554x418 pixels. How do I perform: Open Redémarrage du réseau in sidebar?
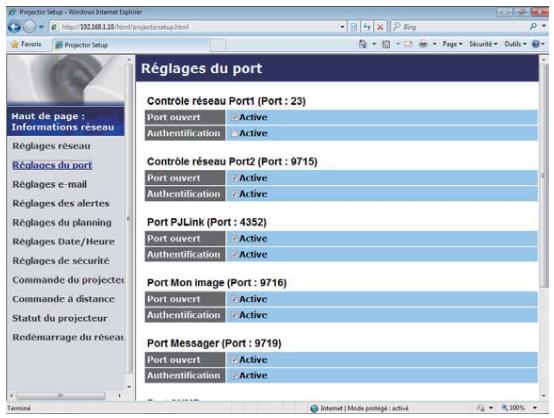coord(68,337)
